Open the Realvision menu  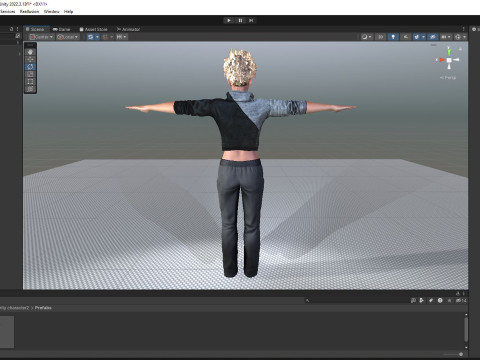[x=29, y=11]
